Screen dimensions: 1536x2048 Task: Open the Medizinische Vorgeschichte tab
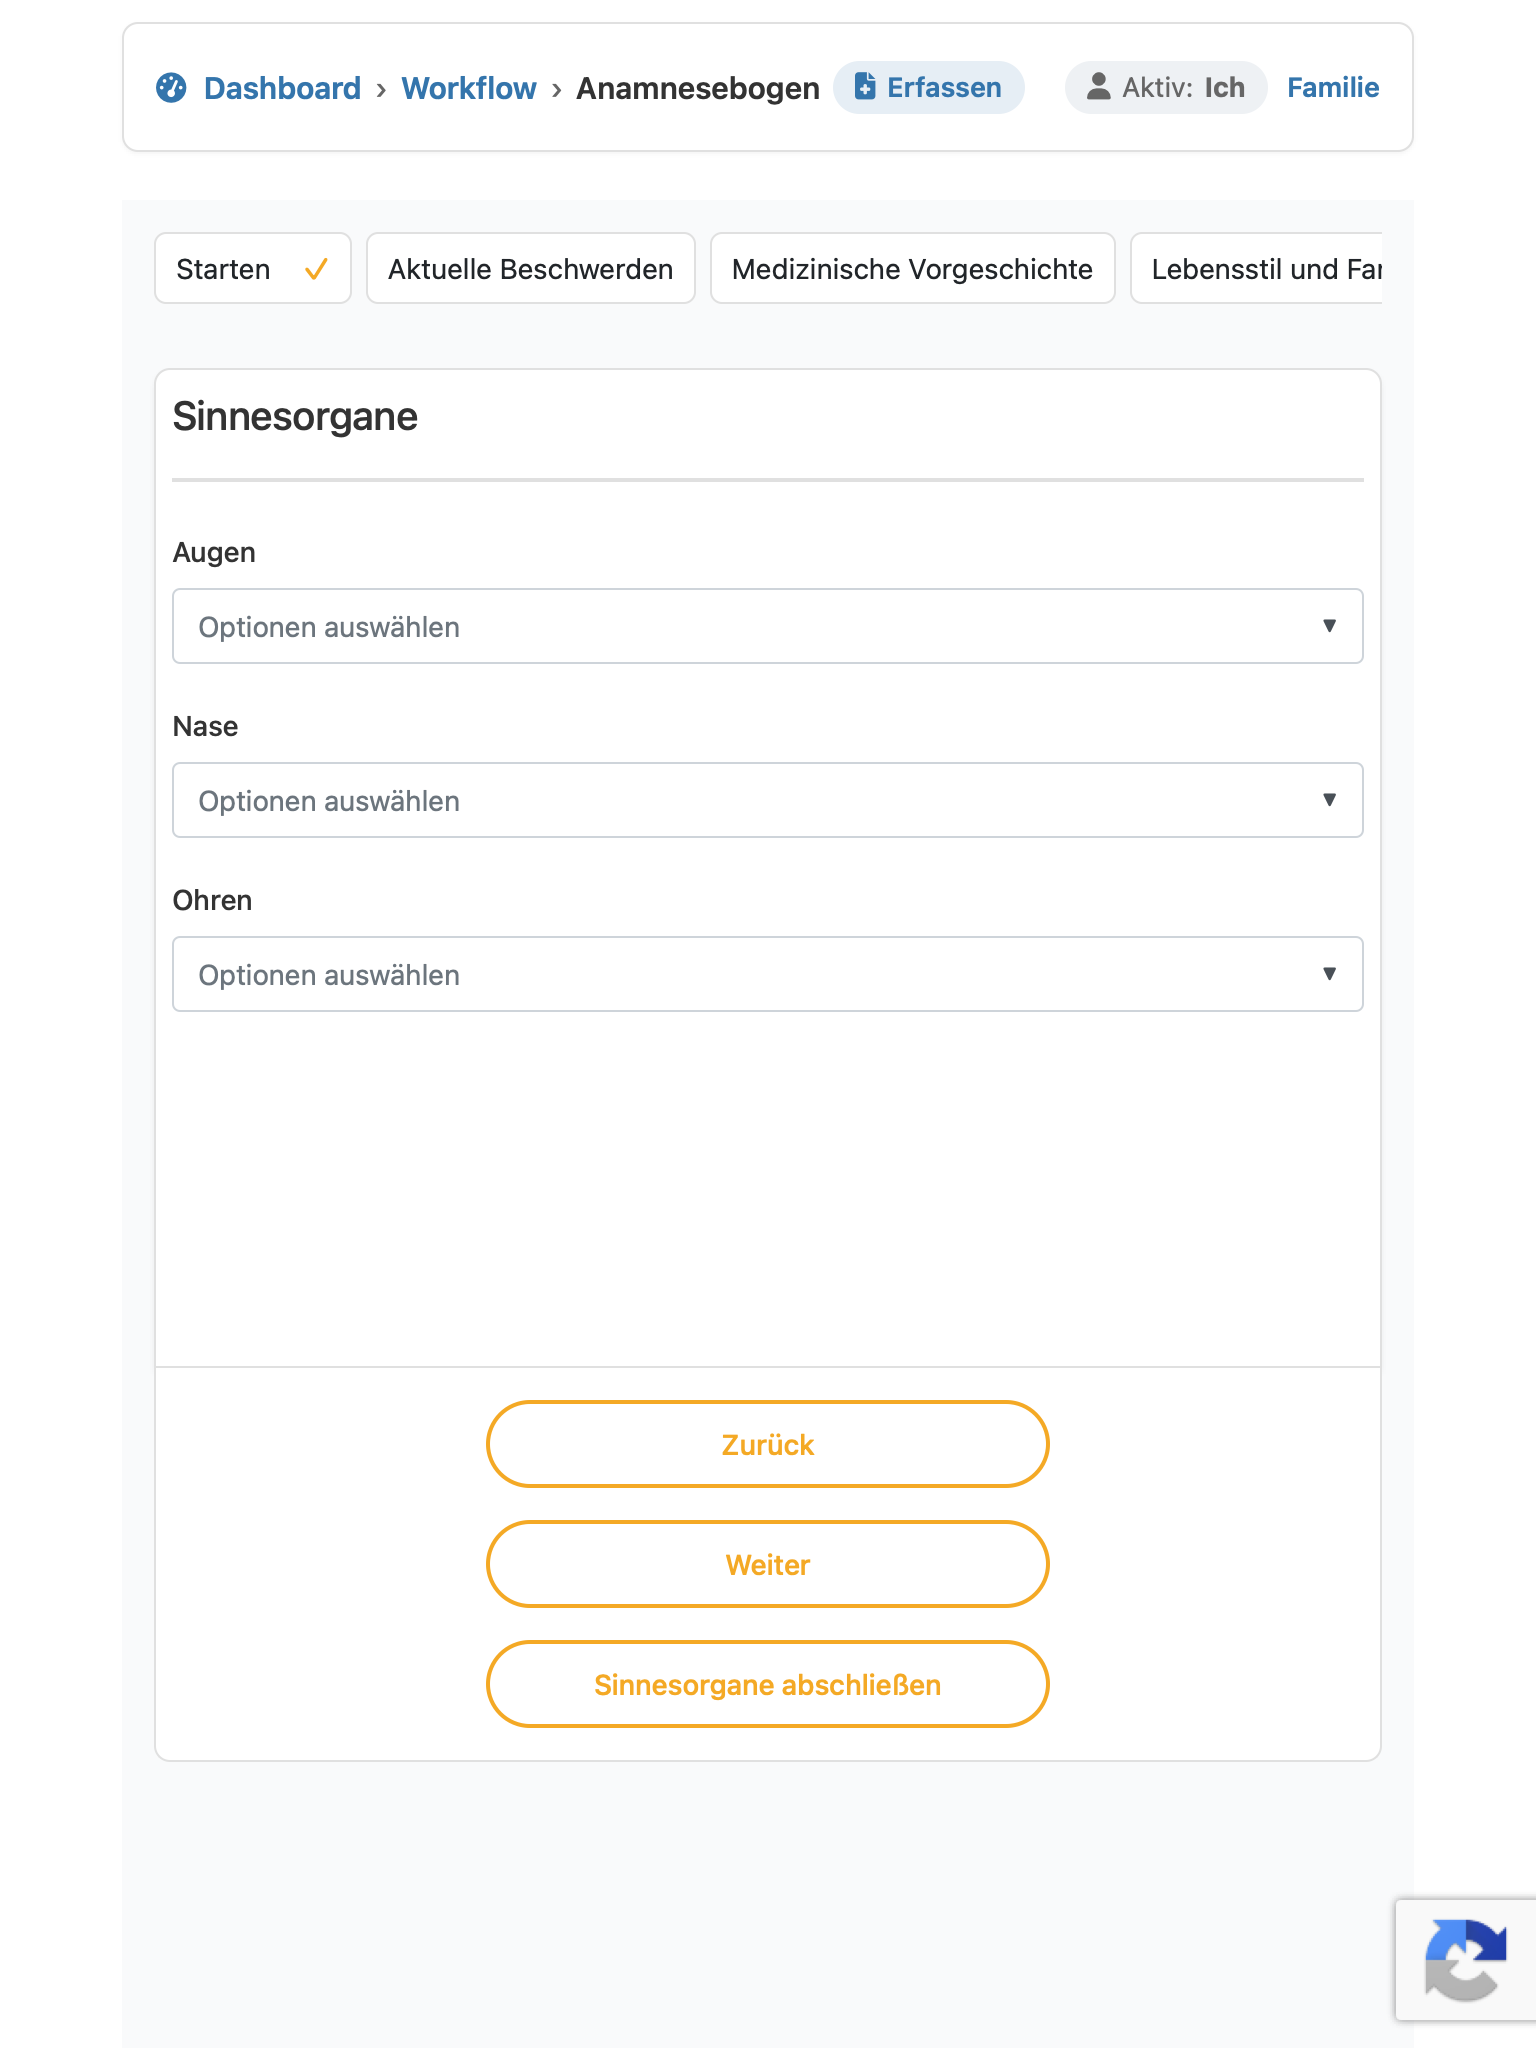point(913,268)
